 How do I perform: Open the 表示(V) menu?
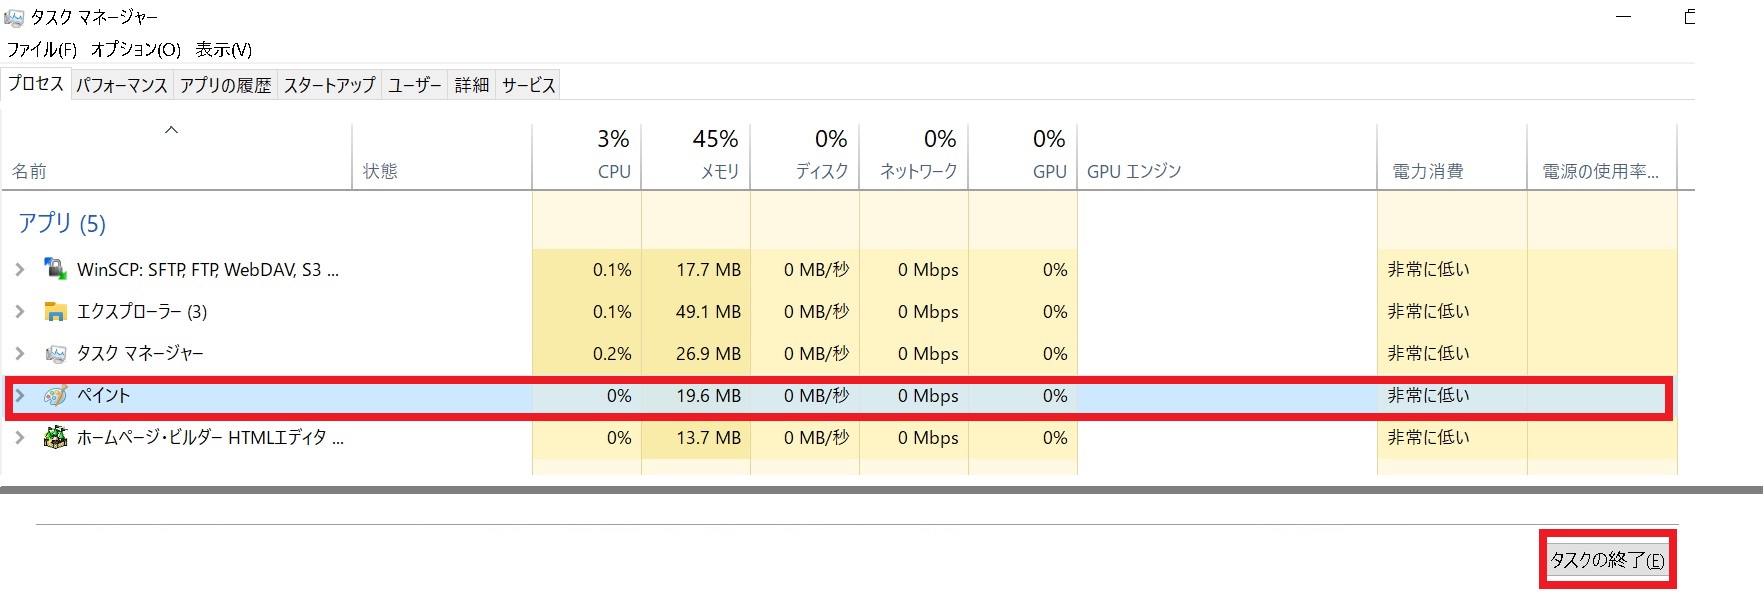point(223,49)
